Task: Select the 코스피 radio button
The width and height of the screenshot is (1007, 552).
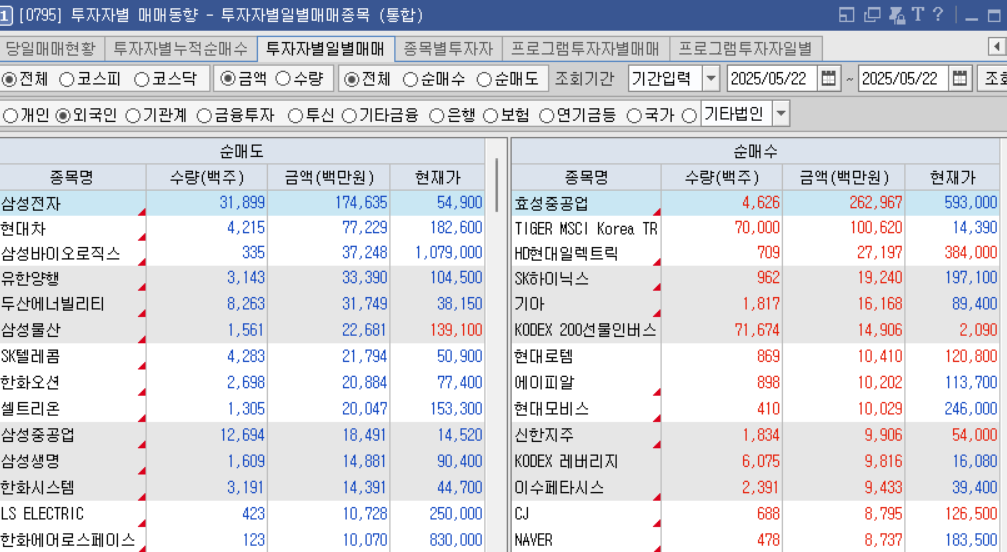Action: (66, 80)
